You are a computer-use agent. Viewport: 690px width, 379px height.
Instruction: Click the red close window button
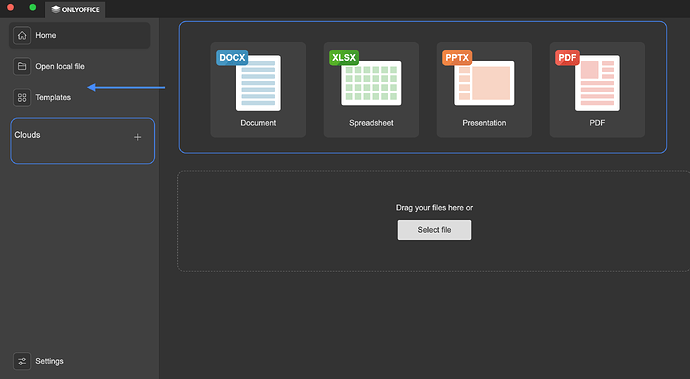(x=11, y=7)
